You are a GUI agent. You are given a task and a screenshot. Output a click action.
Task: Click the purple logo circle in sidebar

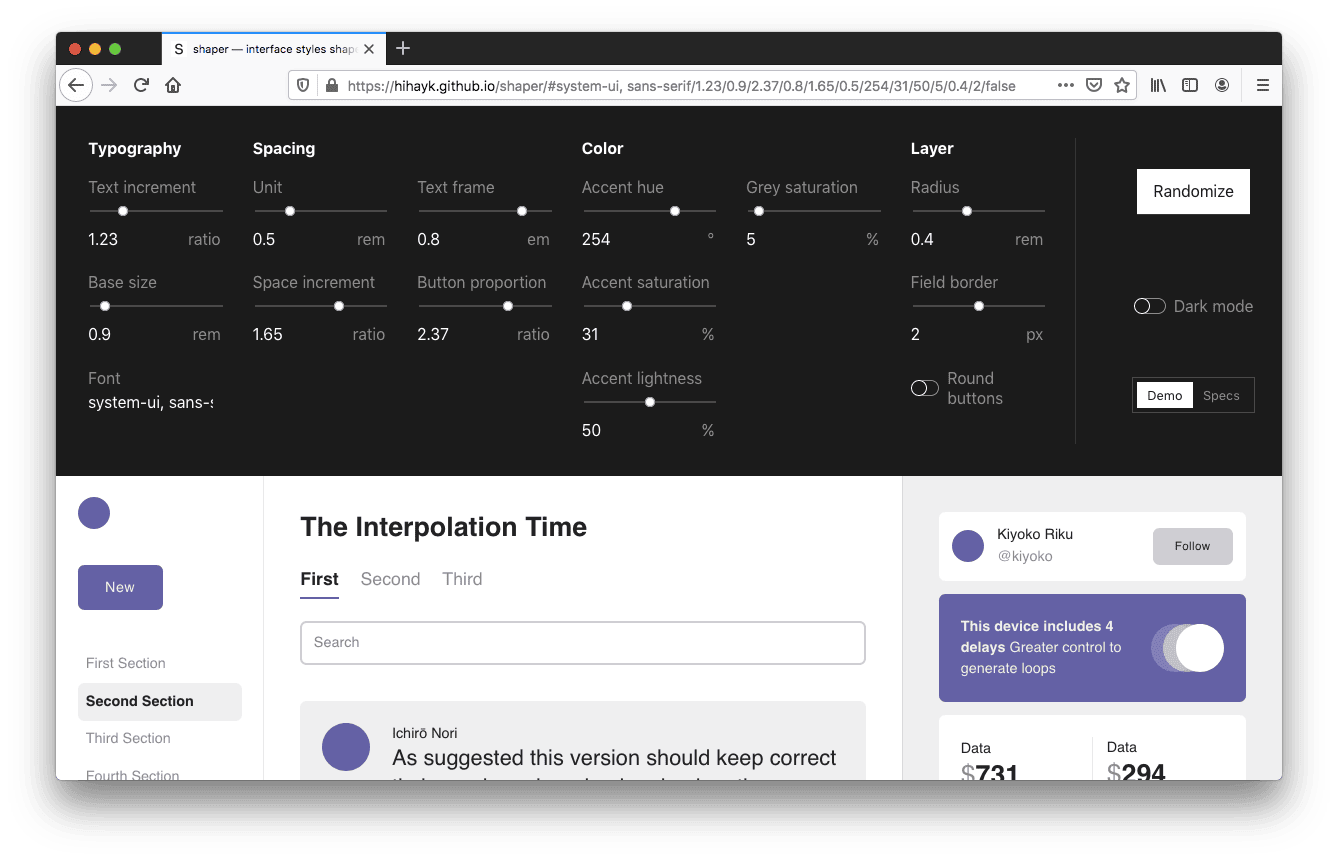tap(94, 513)
